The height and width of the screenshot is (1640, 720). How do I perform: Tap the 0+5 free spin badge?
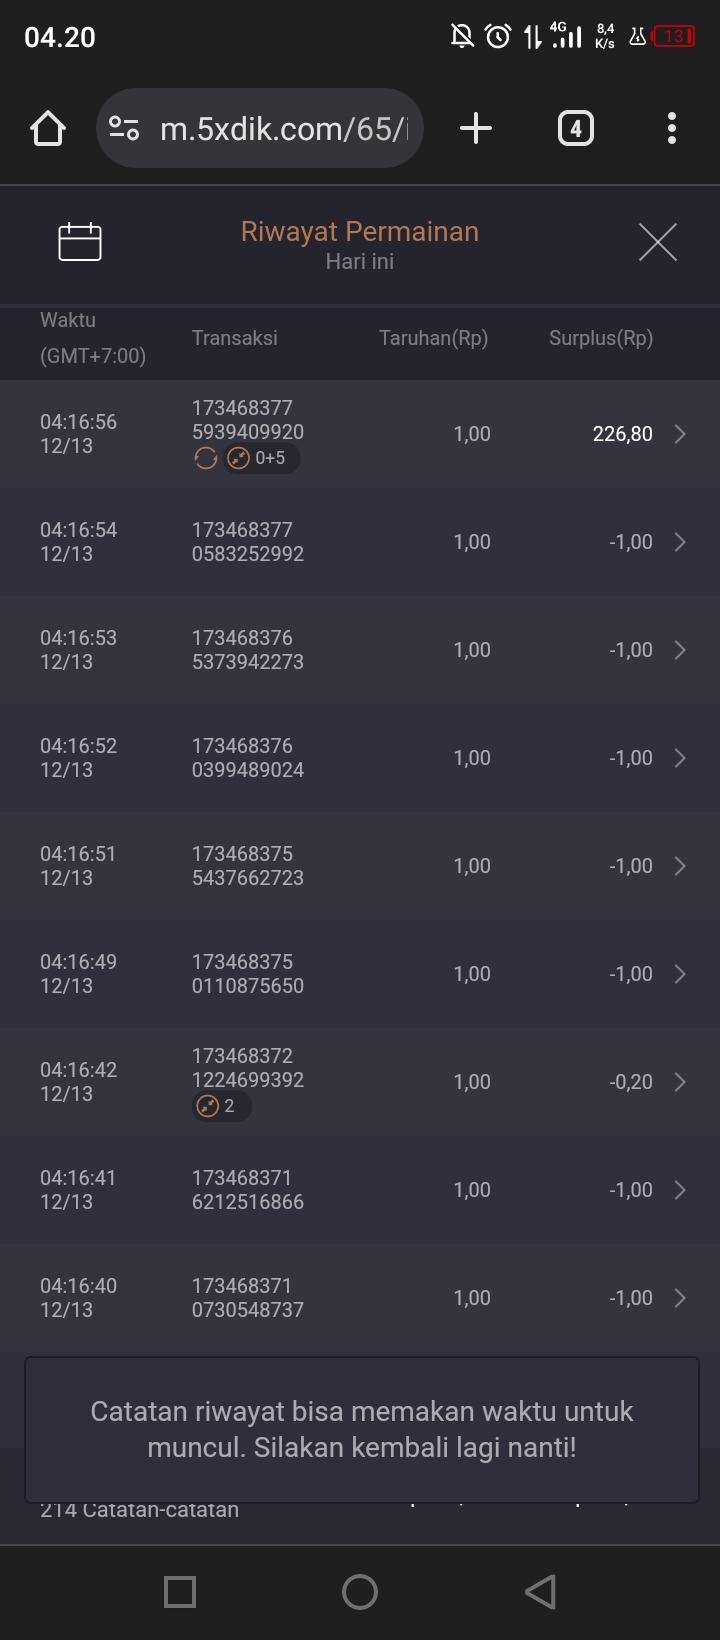coord(260,459)
